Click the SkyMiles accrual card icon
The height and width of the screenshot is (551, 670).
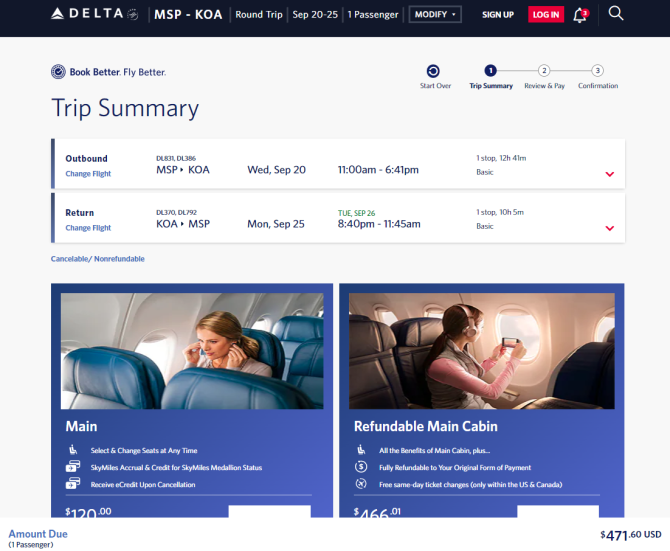click(73, 466)
